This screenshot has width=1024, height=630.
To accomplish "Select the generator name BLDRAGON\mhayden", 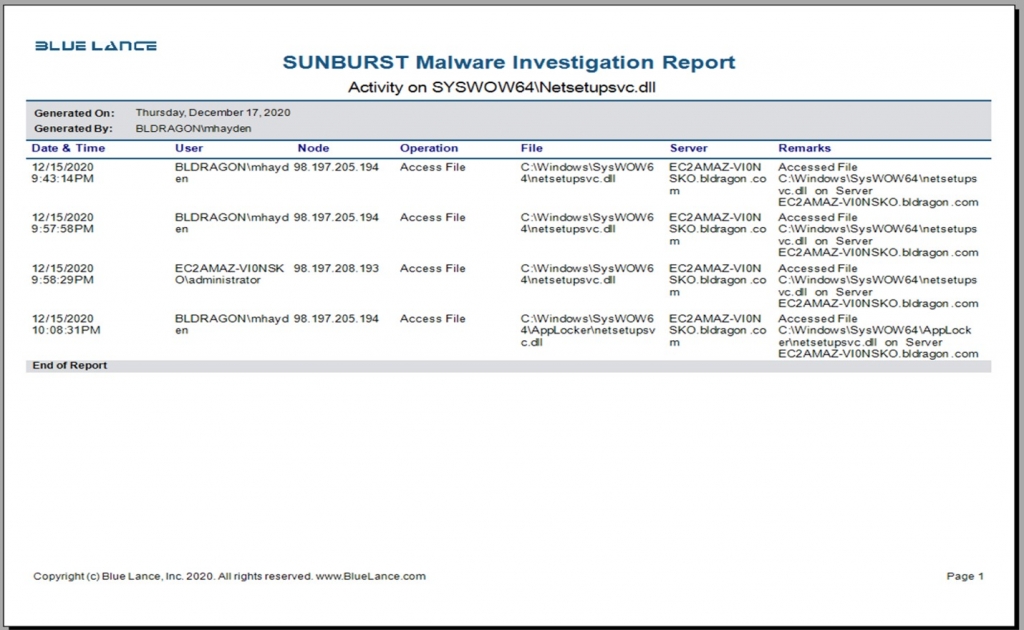I will pos(193,129).
